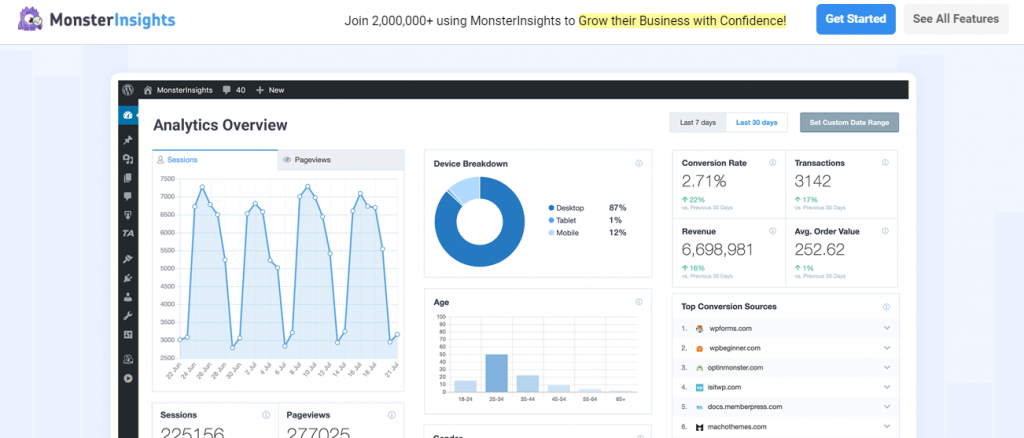Viewport: 1024px width, 438px height.
Task: Click the Transactions info icon
Action: tap(885, 163)
